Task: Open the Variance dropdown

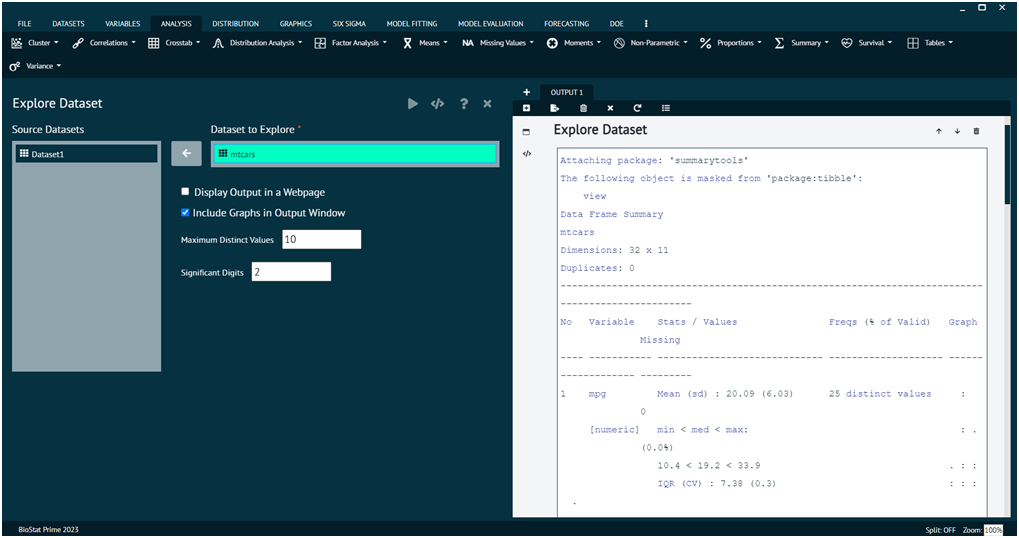Action: (35, 66)
